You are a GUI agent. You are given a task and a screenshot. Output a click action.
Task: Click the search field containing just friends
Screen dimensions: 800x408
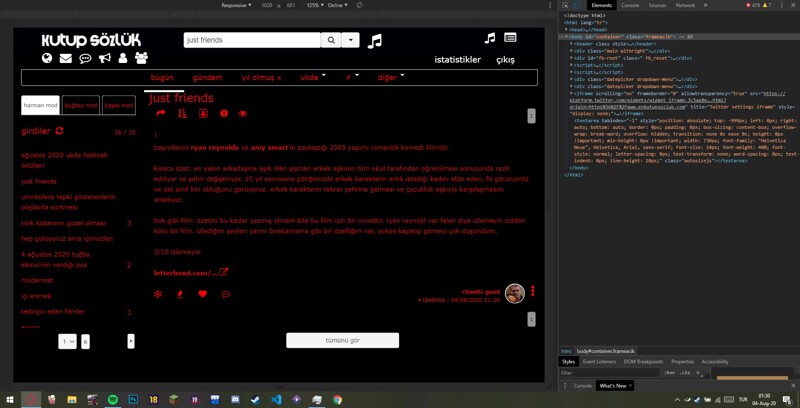(252, 40)
